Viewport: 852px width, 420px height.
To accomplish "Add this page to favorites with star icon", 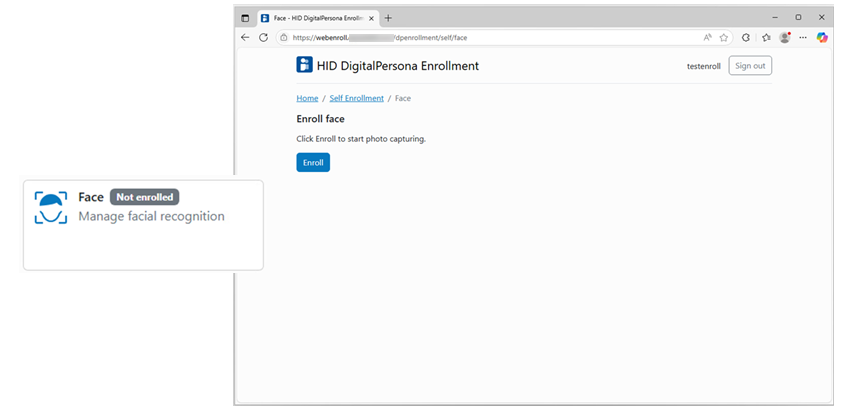I will coord(723,37).
